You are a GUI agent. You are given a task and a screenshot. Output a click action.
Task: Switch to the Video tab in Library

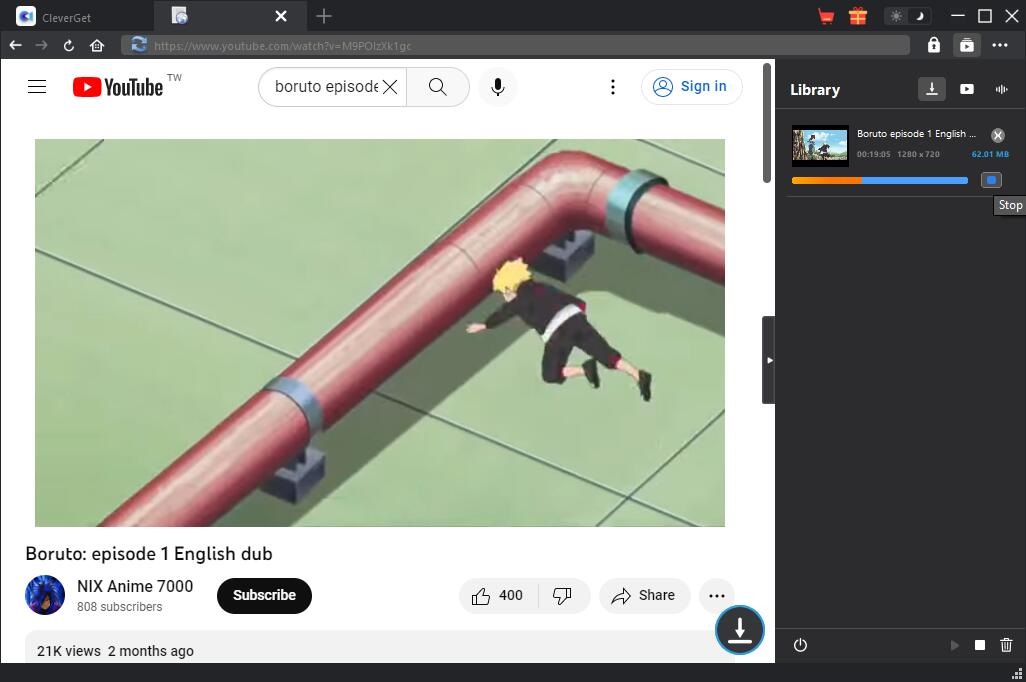966,89
